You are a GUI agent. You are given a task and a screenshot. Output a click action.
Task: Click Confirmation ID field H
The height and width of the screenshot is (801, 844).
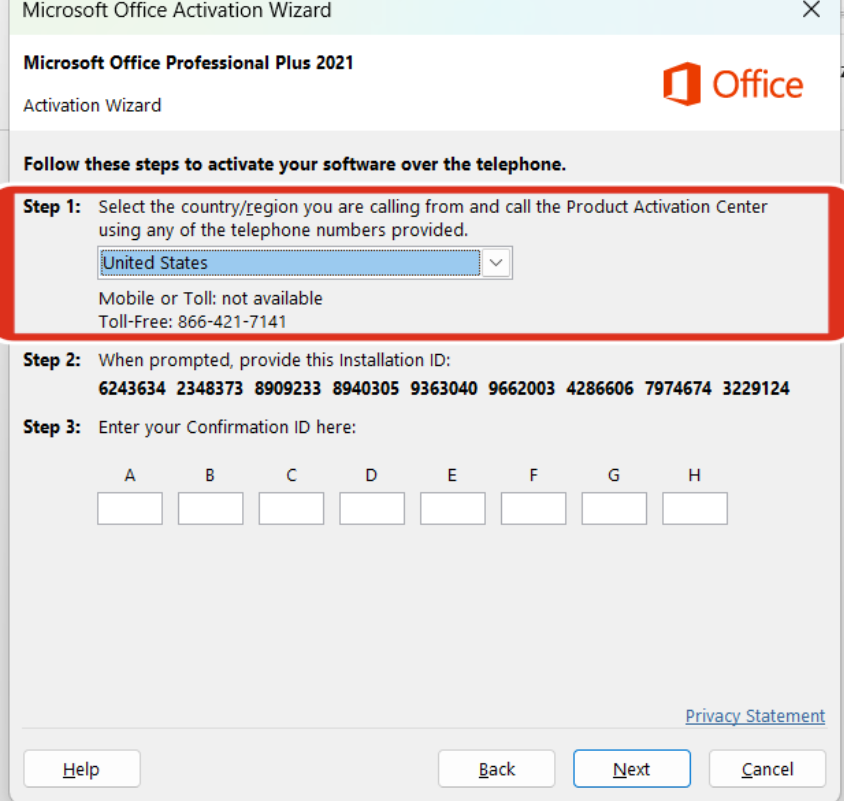tap(695, 508)
